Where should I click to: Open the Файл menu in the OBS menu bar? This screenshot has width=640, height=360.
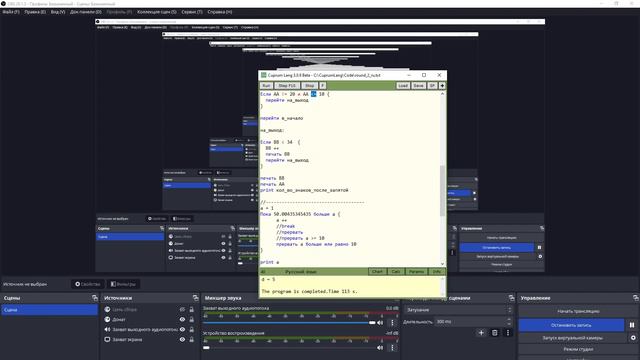(x=11, y=12)
